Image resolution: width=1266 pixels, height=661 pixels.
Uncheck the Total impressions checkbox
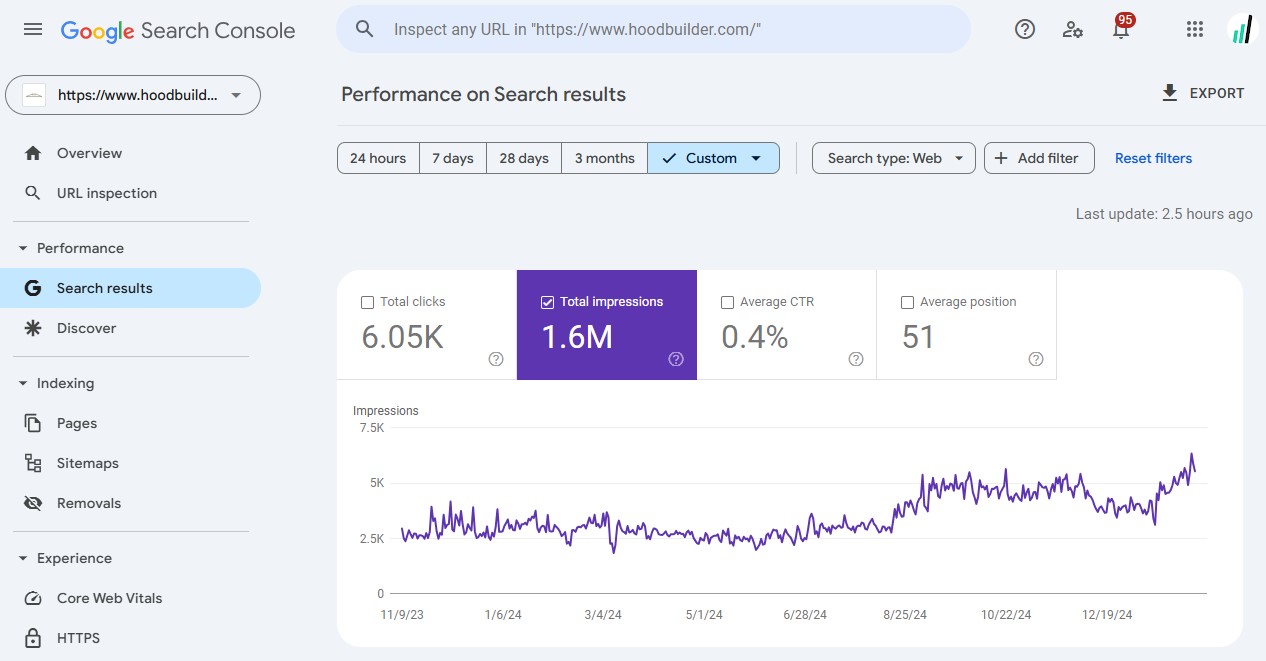[547, 302]
